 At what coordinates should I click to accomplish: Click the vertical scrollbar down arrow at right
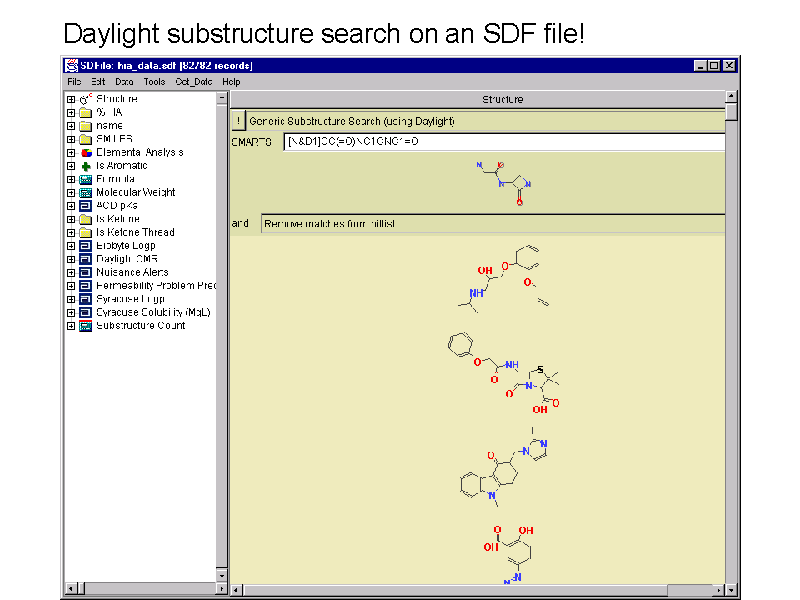pos(731,576)
